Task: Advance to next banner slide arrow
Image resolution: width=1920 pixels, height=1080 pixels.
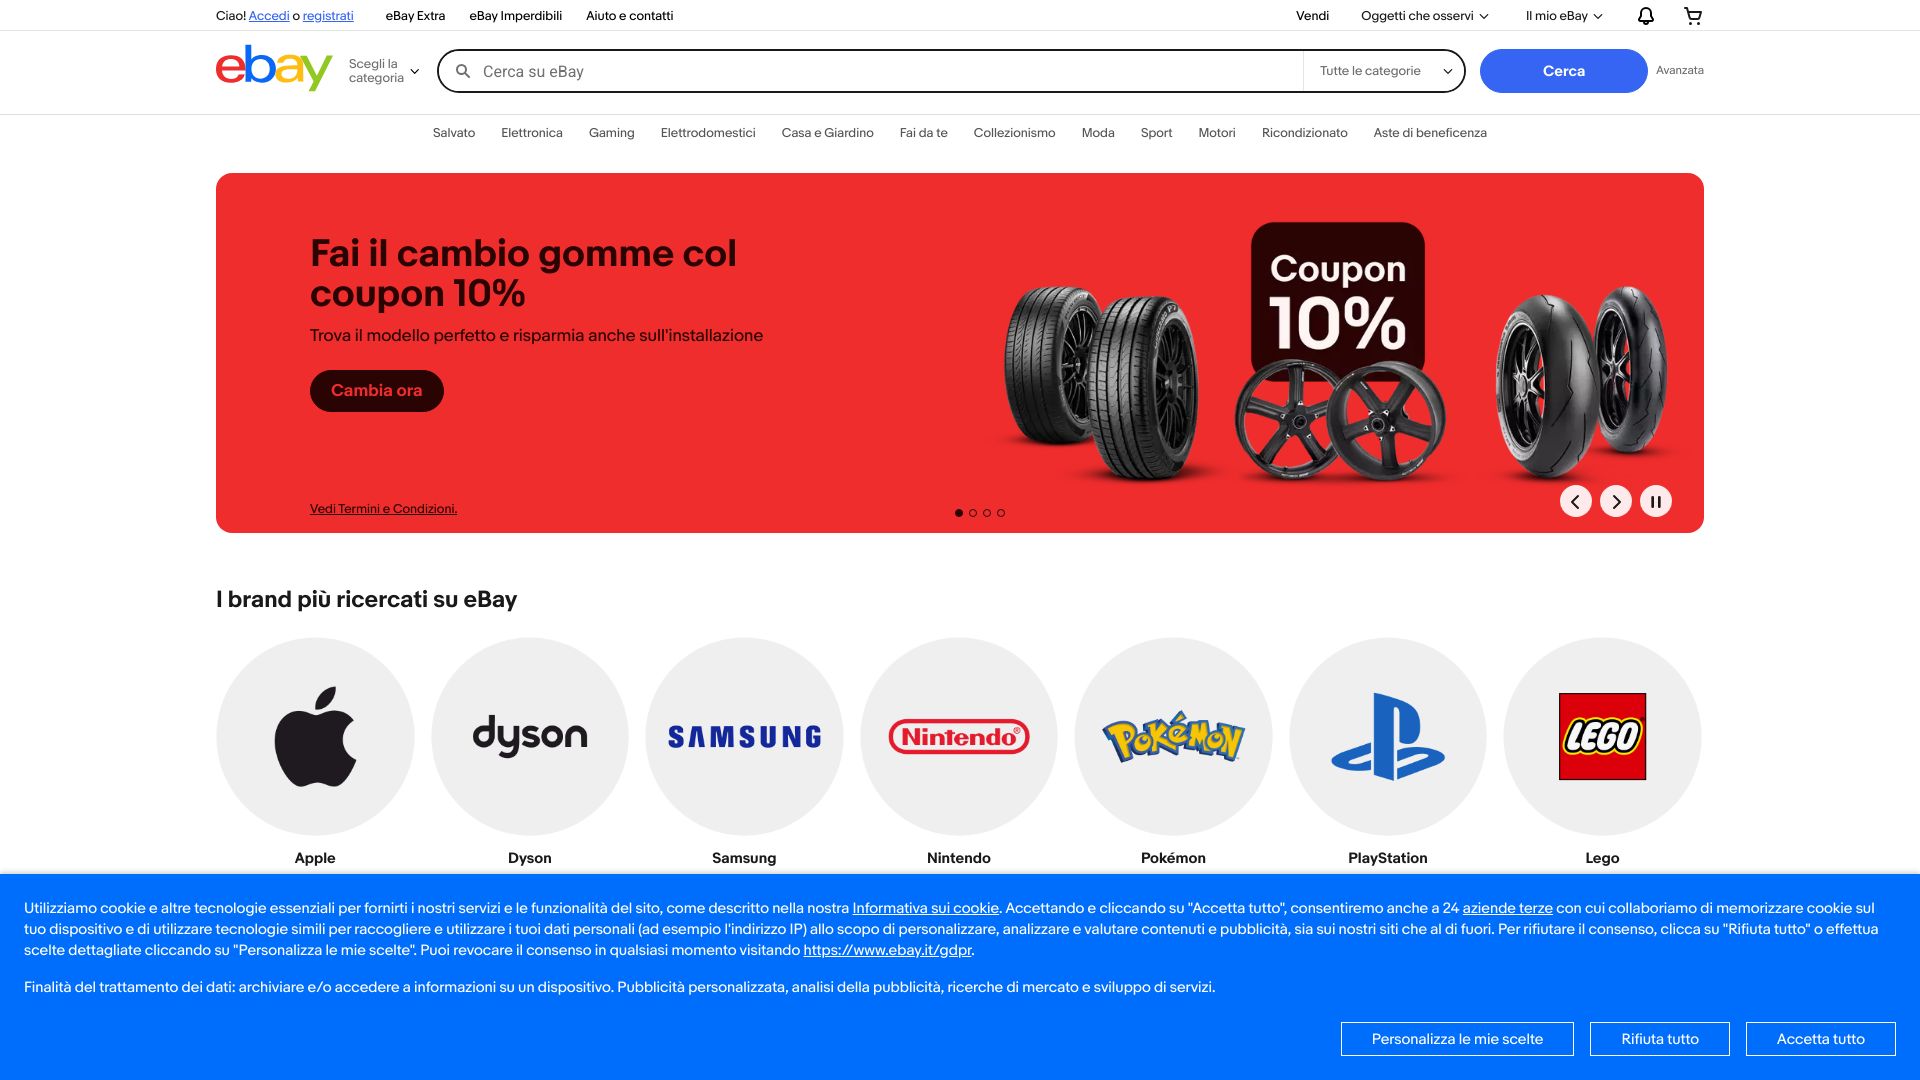Action: pyautogui.click(x=1616, y=501)
